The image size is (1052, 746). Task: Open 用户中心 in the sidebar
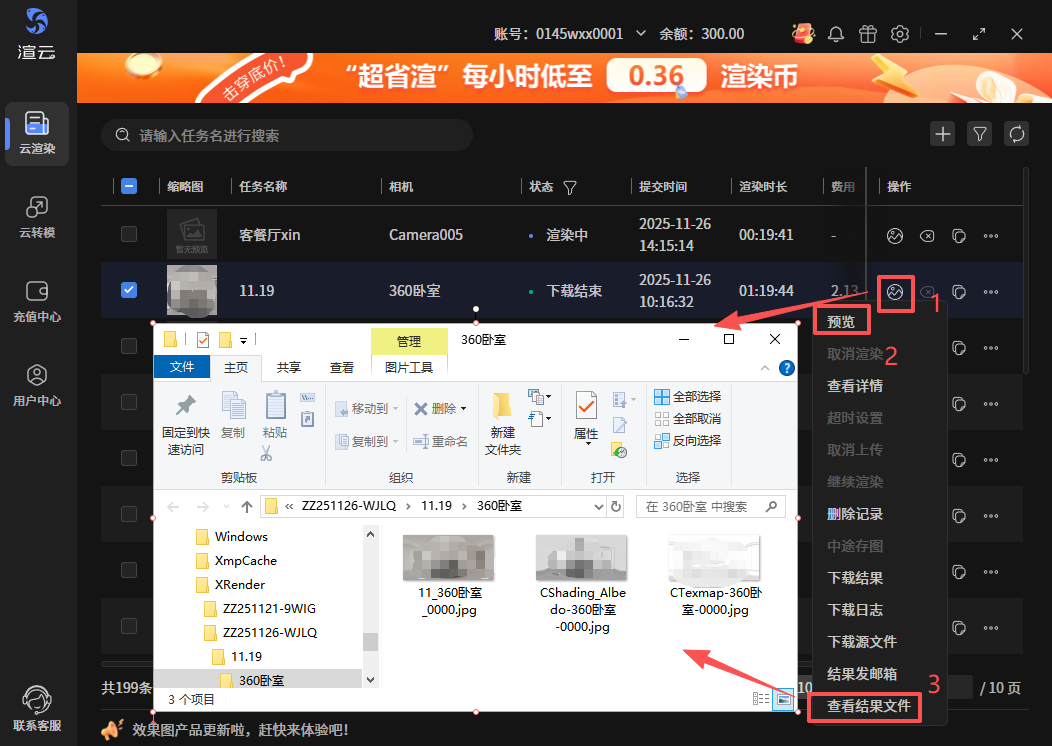(37, 384)
